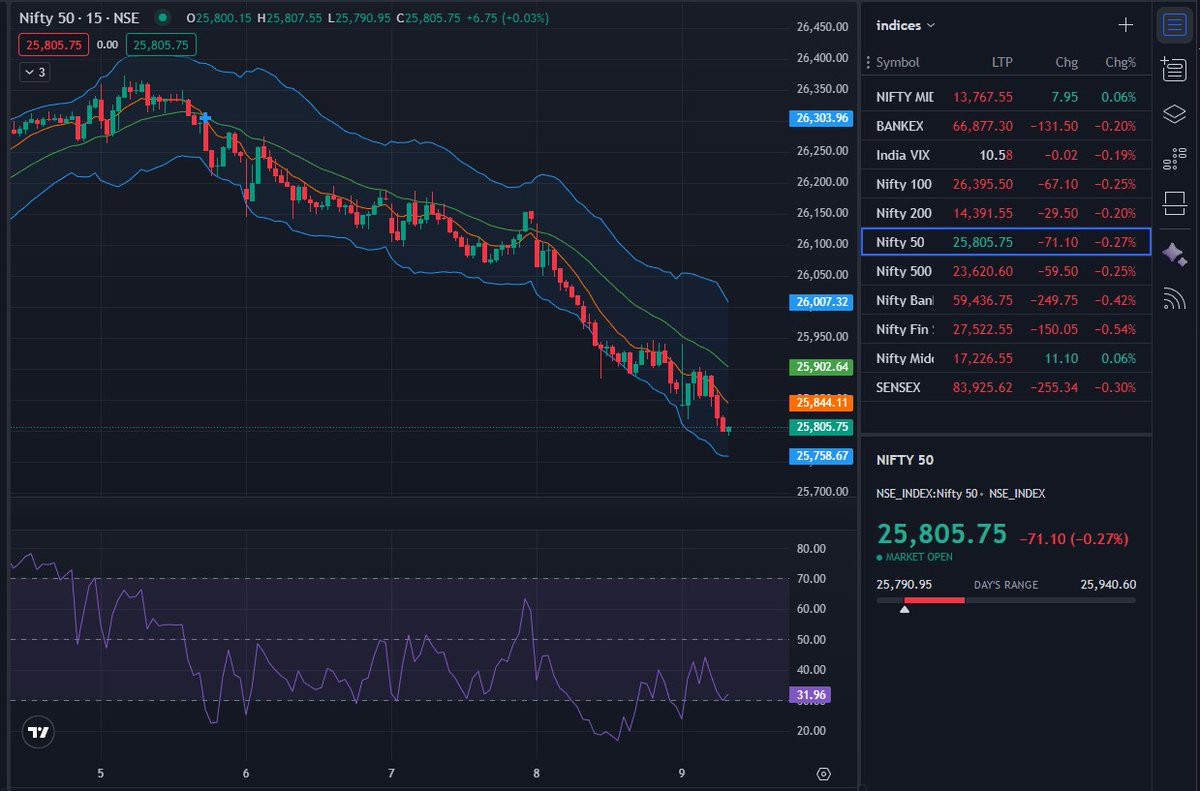1200x791 pixels.
Task: Select SENSEX row in watchlist
Action: [x=1006, y=387]
